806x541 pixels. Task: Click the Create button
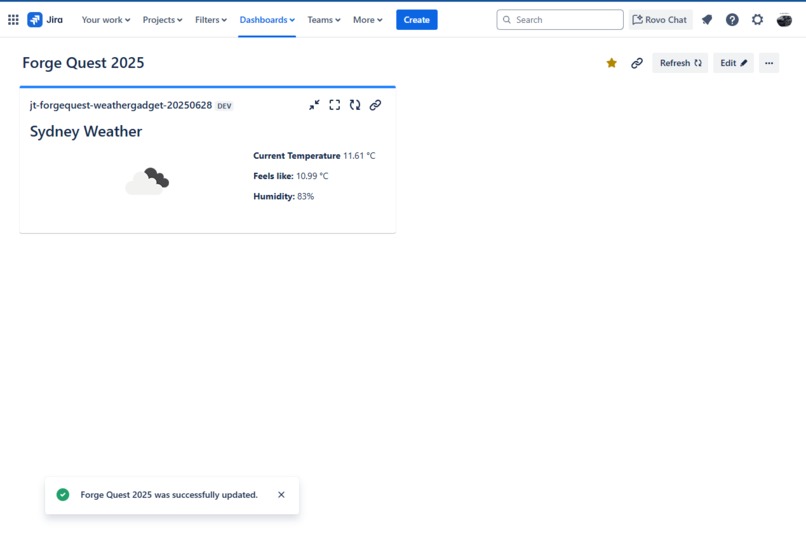[x=416, y=20]
